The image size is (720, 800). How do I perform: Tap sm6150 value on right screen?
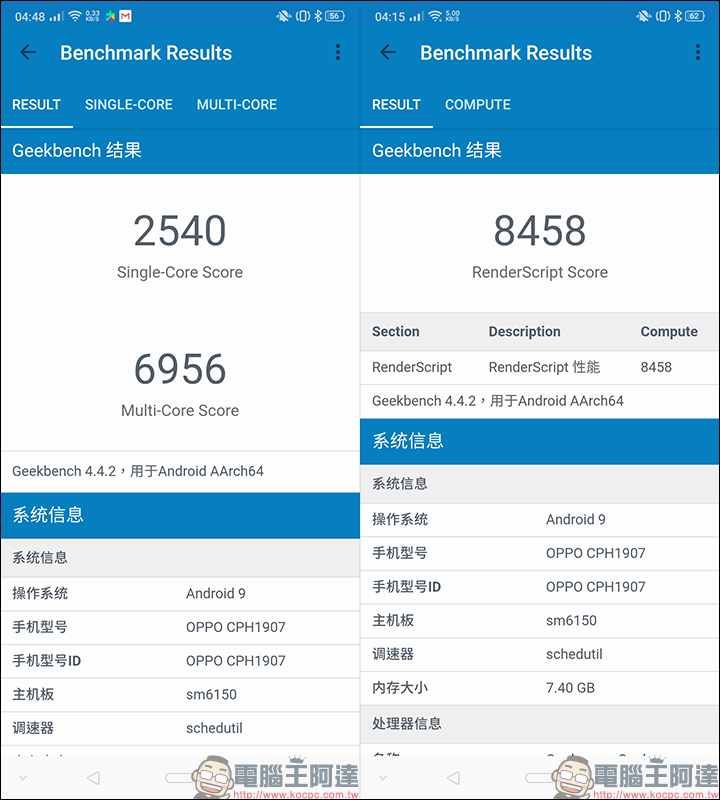pos(571,620)
